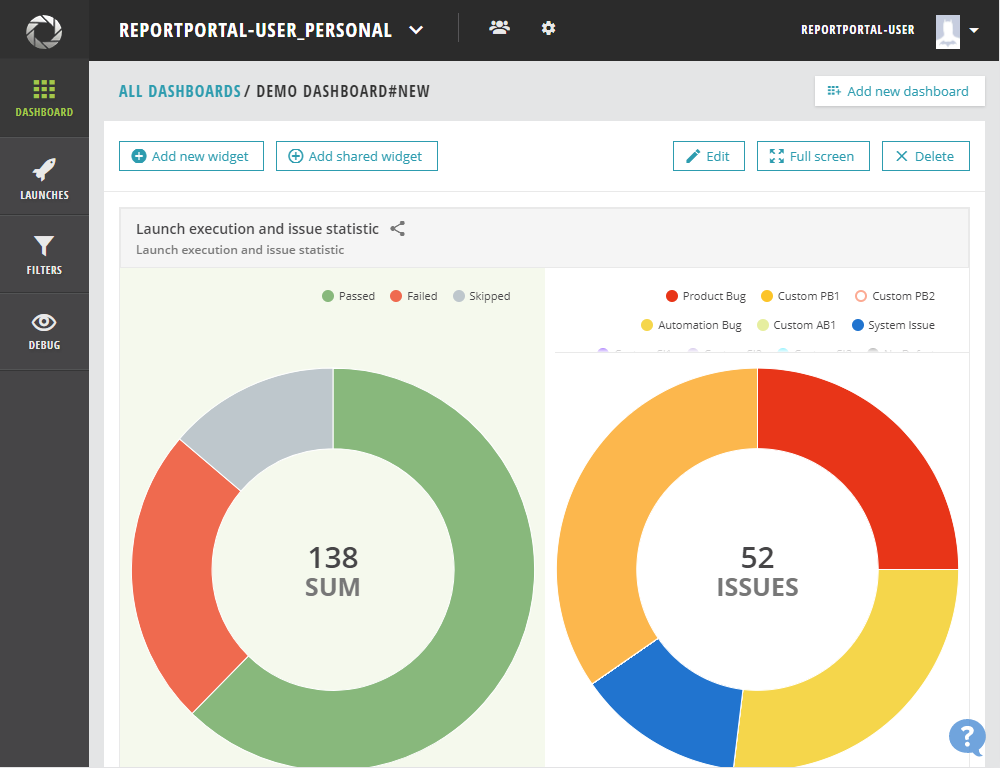Click the share icon beside widget title
This screenshot has width=1000, height=768.
pos(398,229)
